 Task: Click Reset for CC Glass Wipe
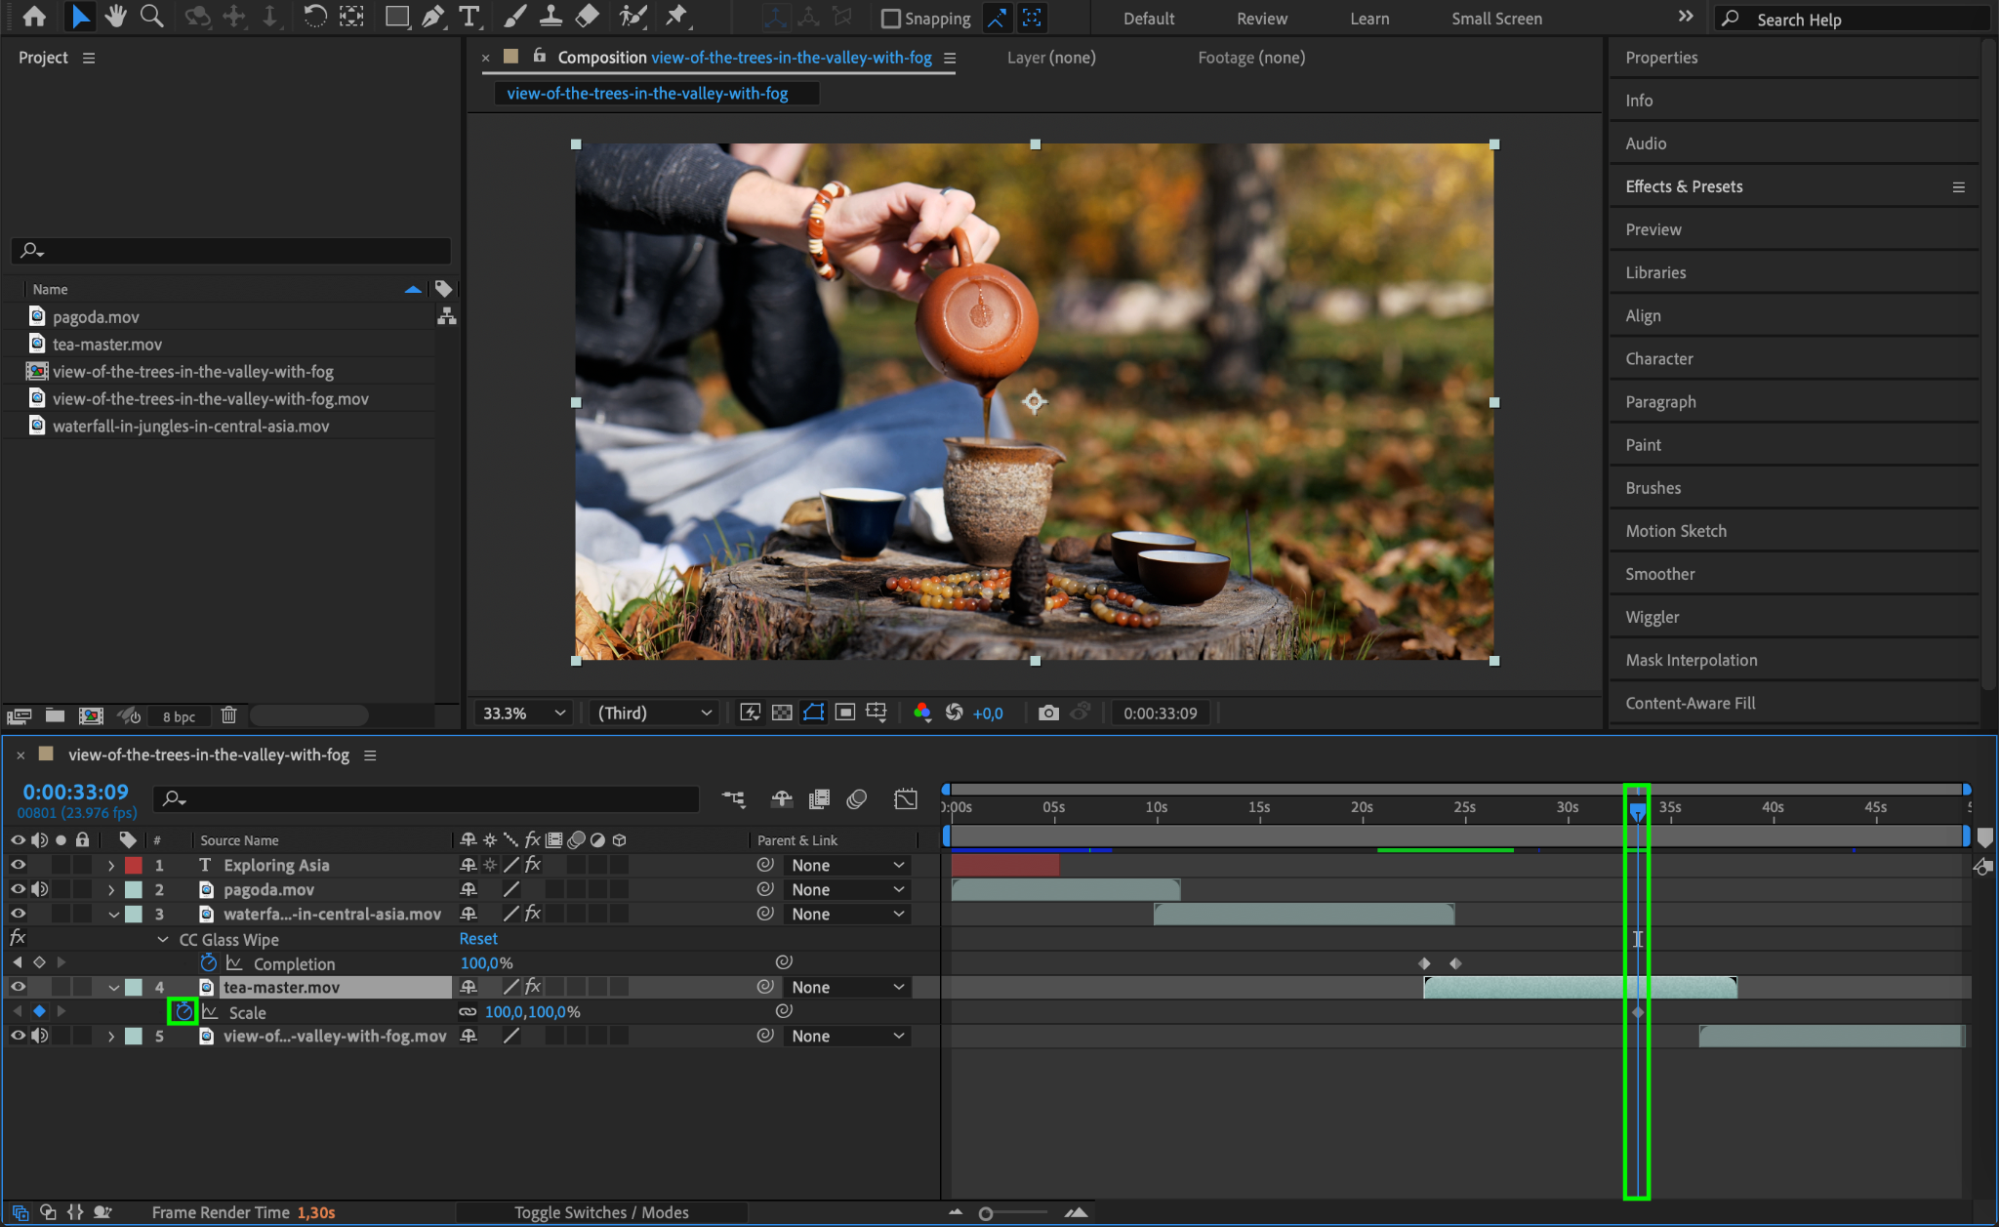coord(478,939)
